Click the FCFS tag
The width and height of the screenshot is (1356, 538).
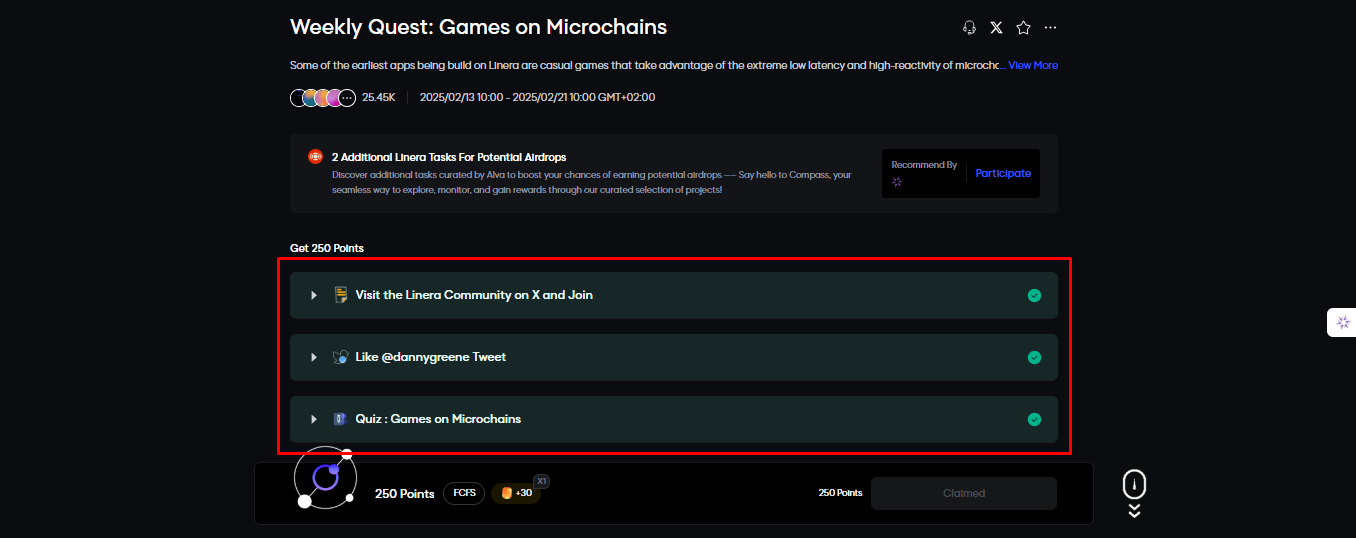[x=464, y=493]
